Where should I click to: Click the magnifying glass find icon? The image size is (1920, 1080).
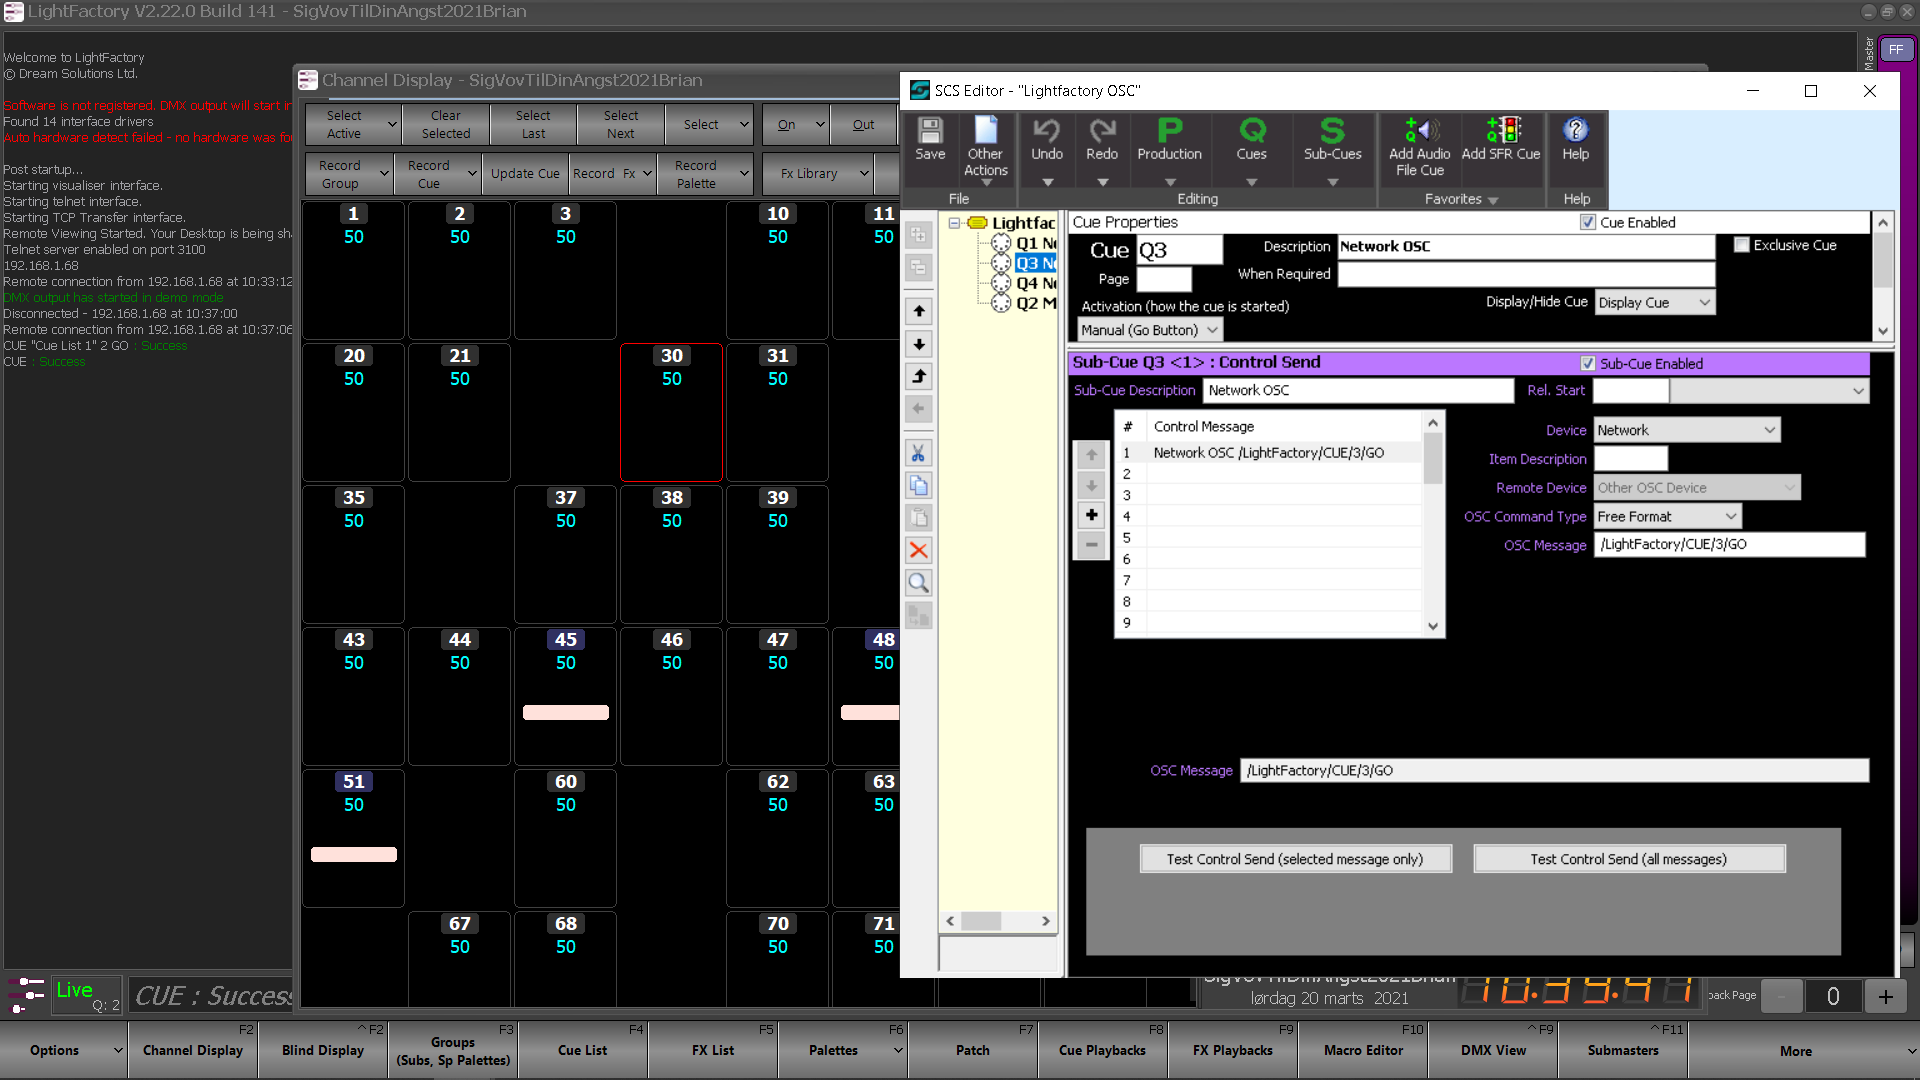tap(919, 583)
